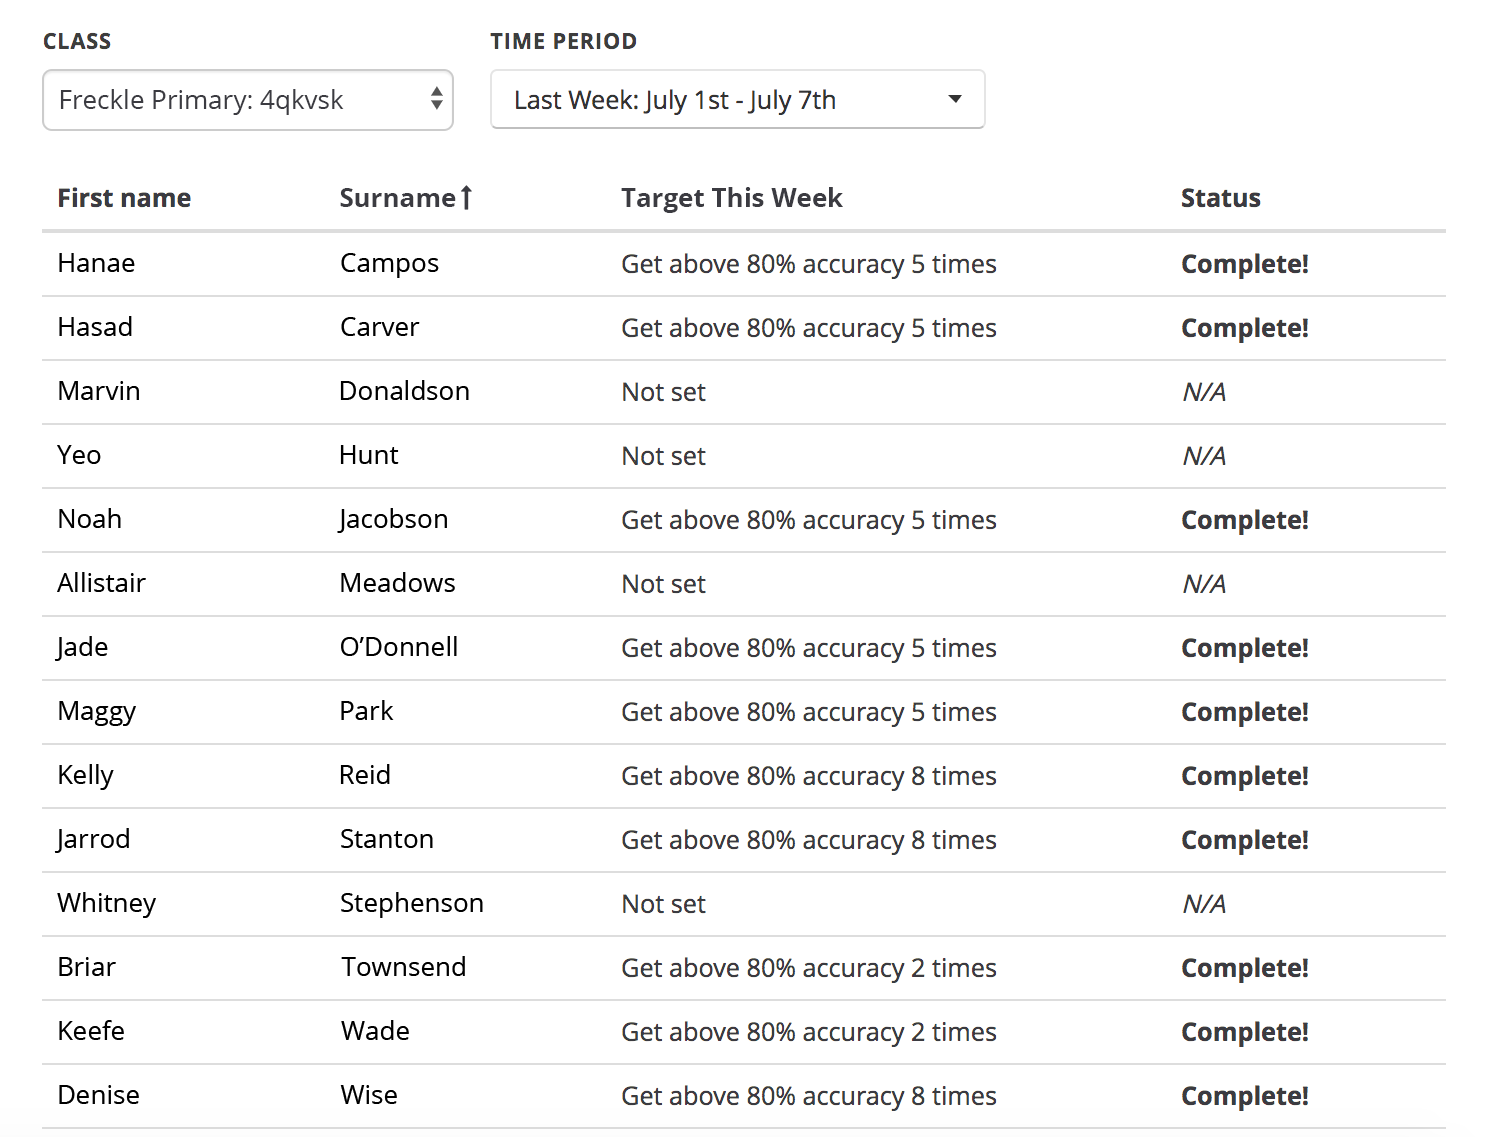Click Not set target for Marvin Donaldson
The width and height of the screenshot is (1496, 1137).
(663, 392)
